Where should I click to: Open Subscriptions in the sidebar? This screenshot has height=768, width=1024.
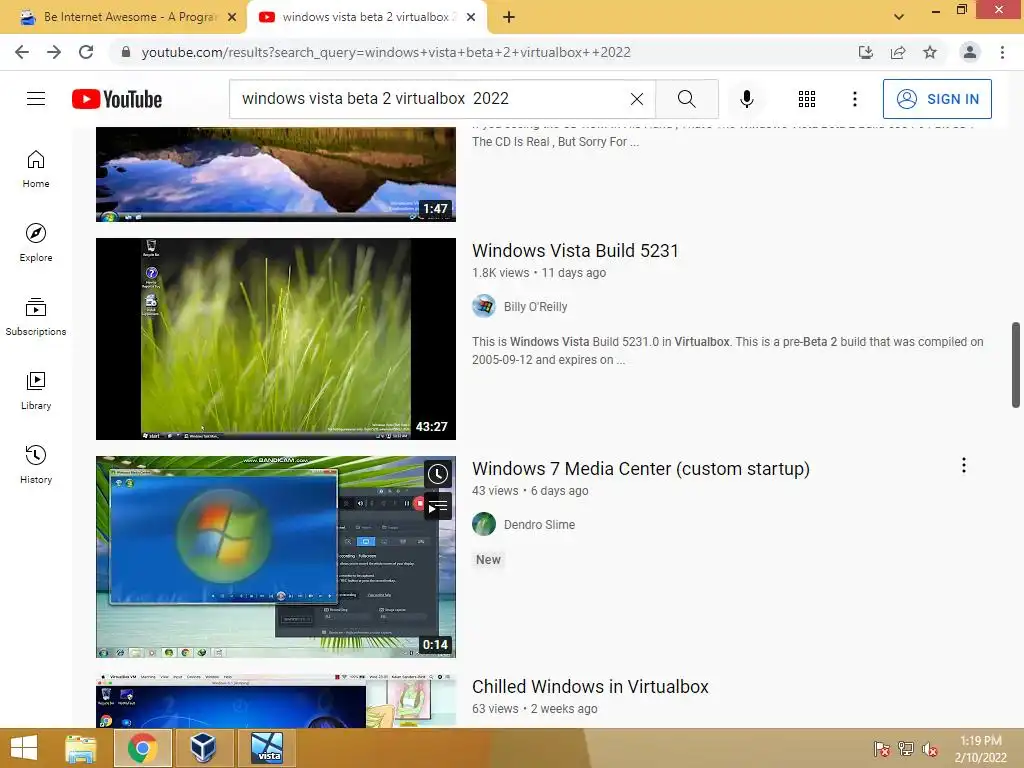(x=36, y=317)
